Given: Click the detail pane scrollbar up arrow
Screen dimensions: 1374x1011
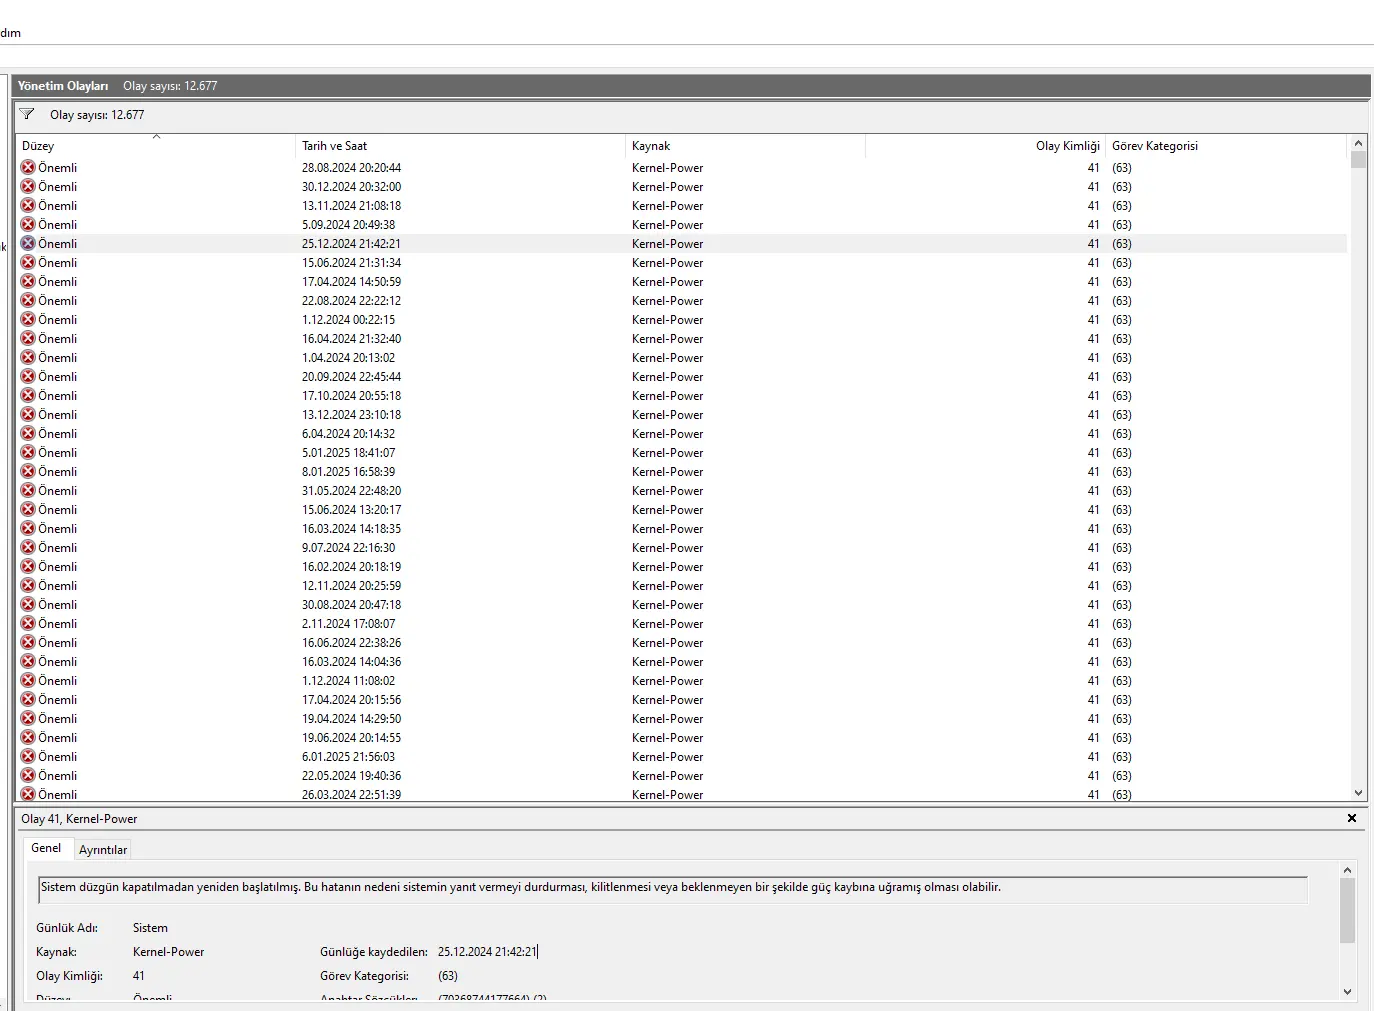Looking at the screenshot, I should [1347, 870].
